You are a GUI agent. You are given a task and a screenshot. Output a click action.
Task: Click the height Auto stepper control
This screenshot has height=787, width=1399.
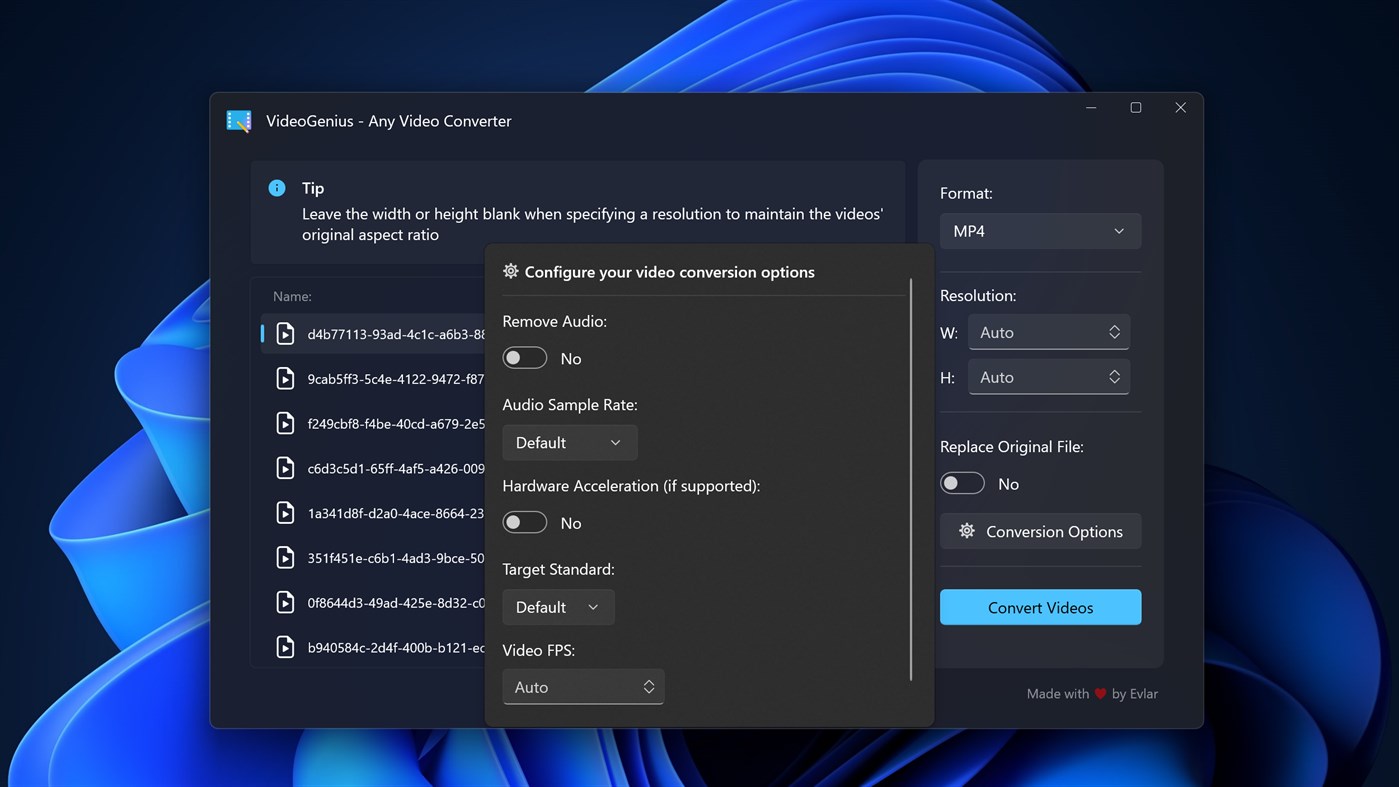point(1114,377)
